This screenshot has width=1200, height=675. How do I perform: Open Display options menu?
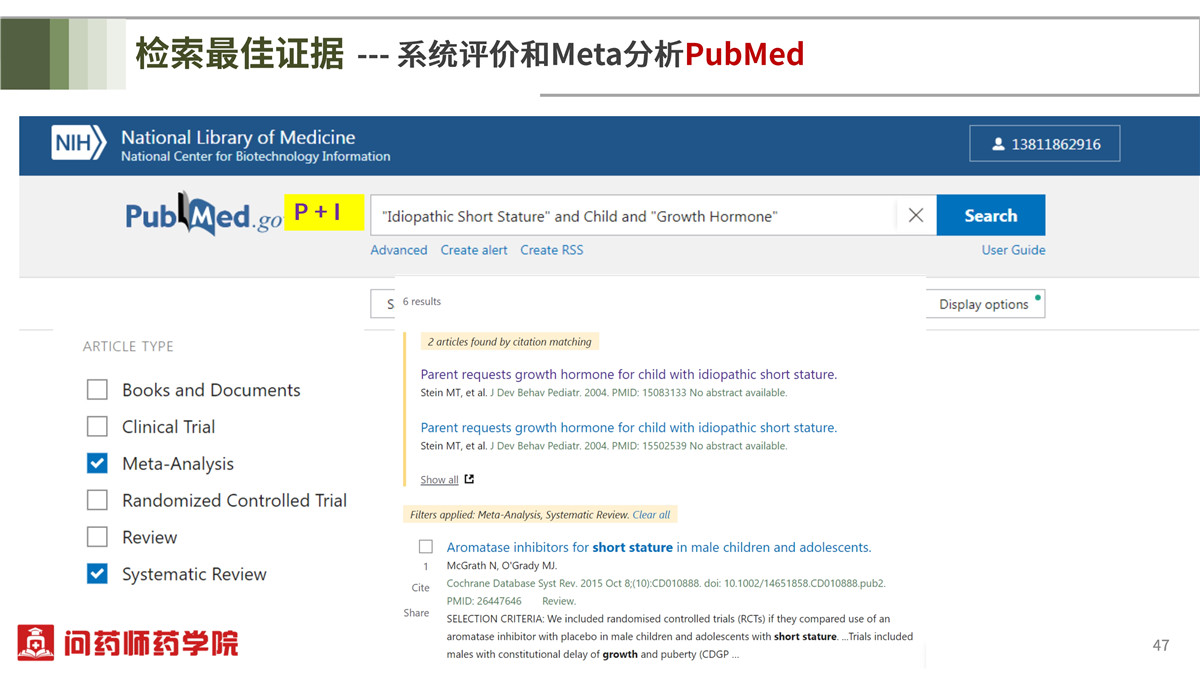(x=985, y=304)
